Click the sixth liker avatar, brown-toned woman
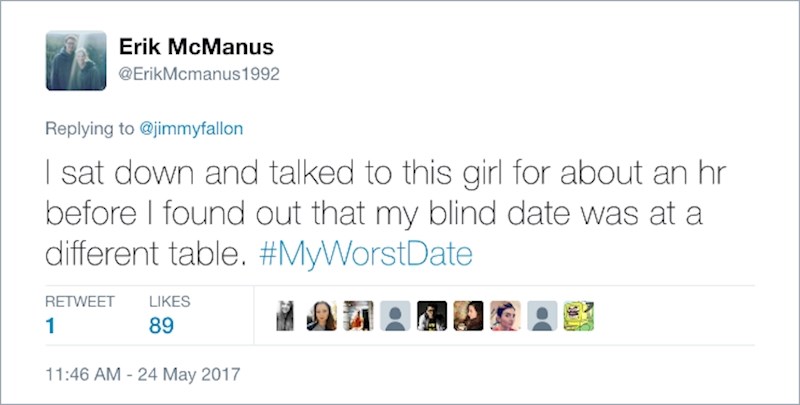800x405 pixels. [x=468, y=316]
